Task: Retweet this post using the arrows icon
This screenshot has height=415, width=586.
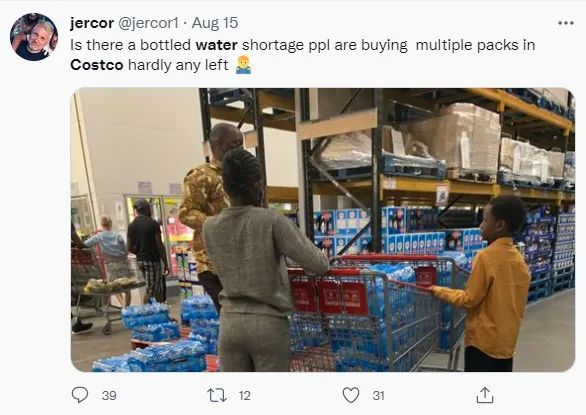Action: pos(217,395)
